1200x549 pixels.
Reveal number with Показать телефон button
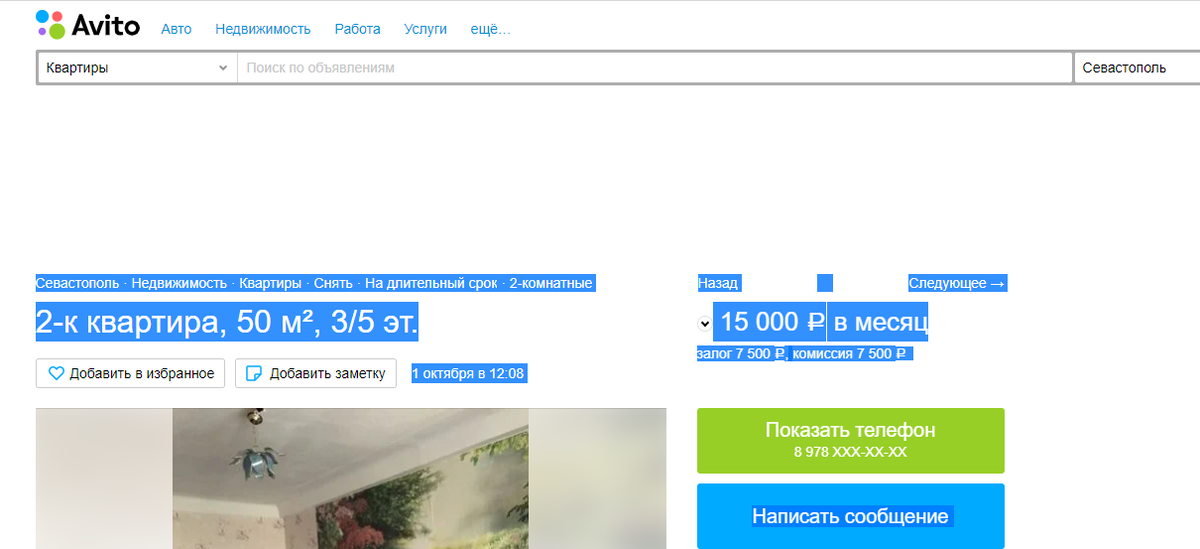pyautogui.click(x=851, y=440)
